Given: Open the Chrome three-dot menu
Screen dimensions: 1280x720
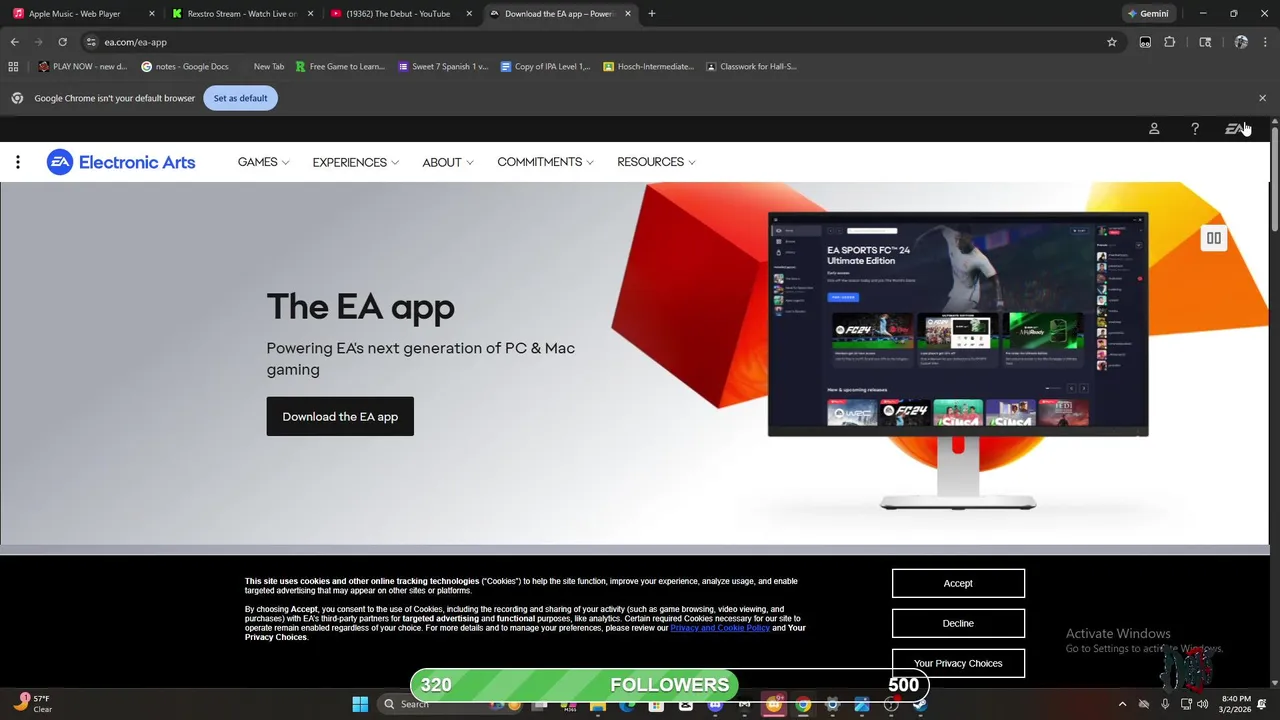Looking at the screenshot, I should pos(1265,42).
